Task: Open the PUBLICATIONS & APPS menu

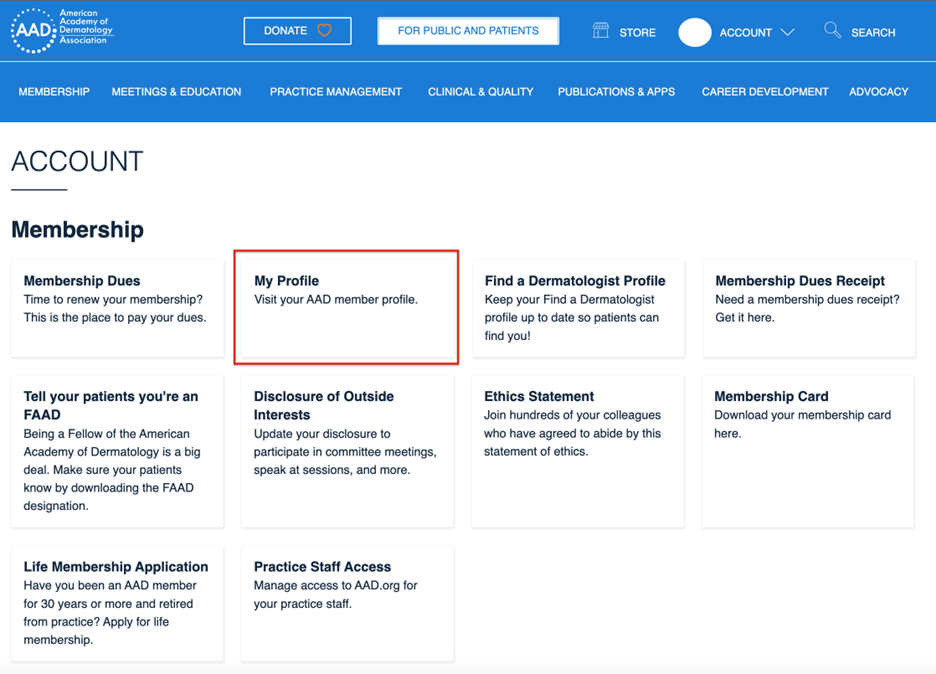Action: pos(616,91)
